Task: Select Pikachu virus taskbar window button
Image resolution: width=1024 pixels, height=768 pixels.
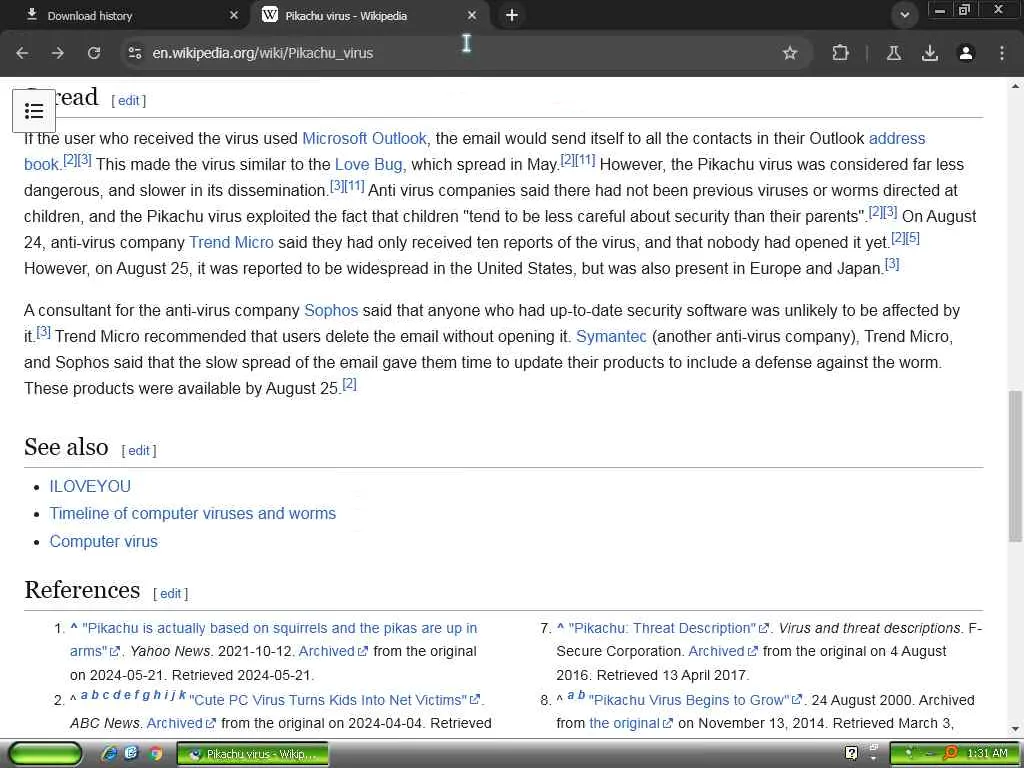Action: point(253,754)
